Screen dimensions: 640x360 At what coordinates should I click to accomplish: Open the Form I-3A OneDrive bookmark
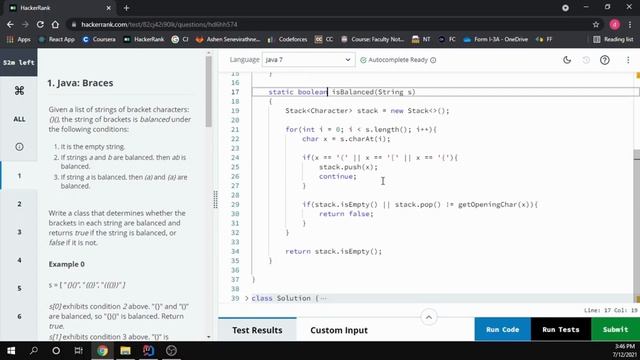[496, 39]
